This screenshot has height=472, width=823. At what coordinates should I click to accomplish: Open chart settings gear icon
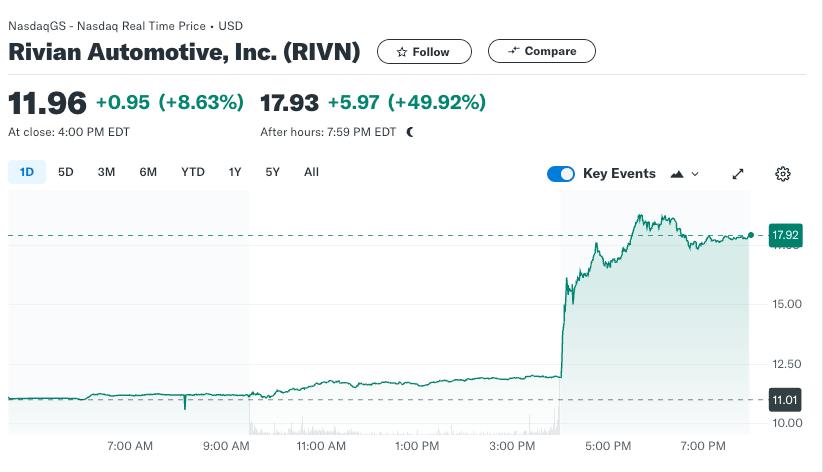click(x=783, y=174)
